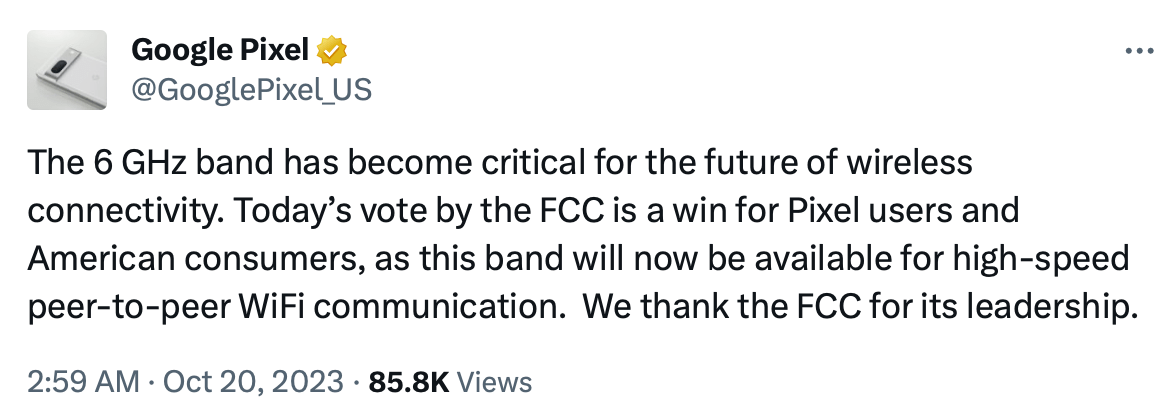Viewport: 1176px width, 418px height.
Task: Open the three-dot more options menu
Action: (1141, 51)
